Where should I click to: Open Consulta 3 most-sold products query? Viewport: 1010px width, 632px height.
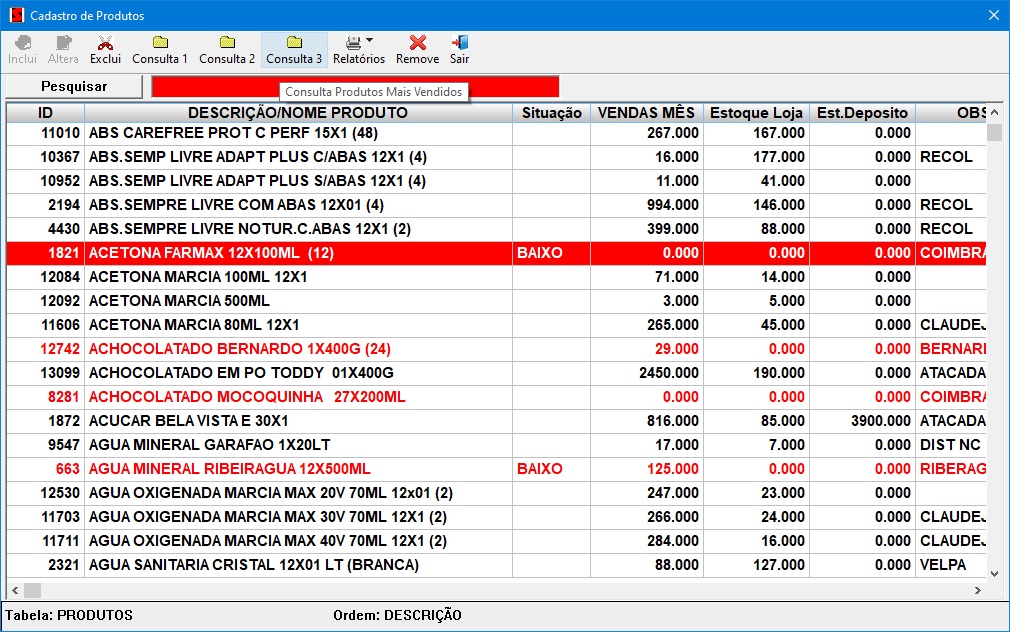click(294, 43)
